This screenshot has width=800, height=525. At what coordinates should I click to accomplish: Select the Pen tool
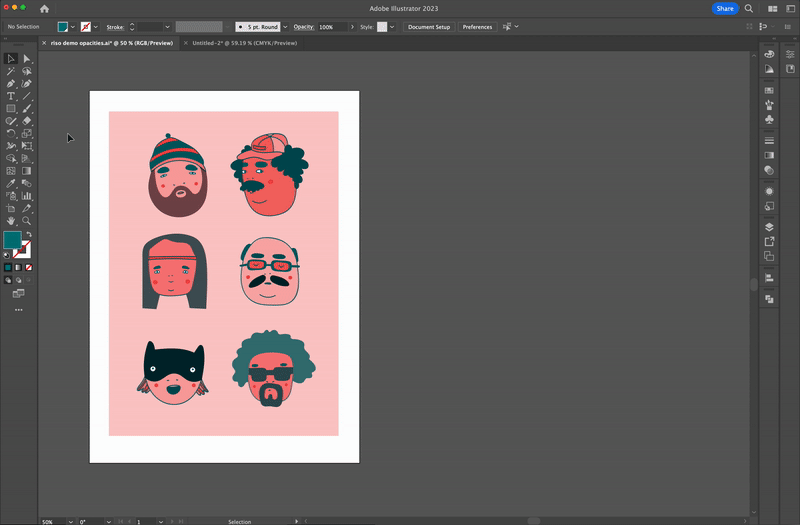pos(11,84)
